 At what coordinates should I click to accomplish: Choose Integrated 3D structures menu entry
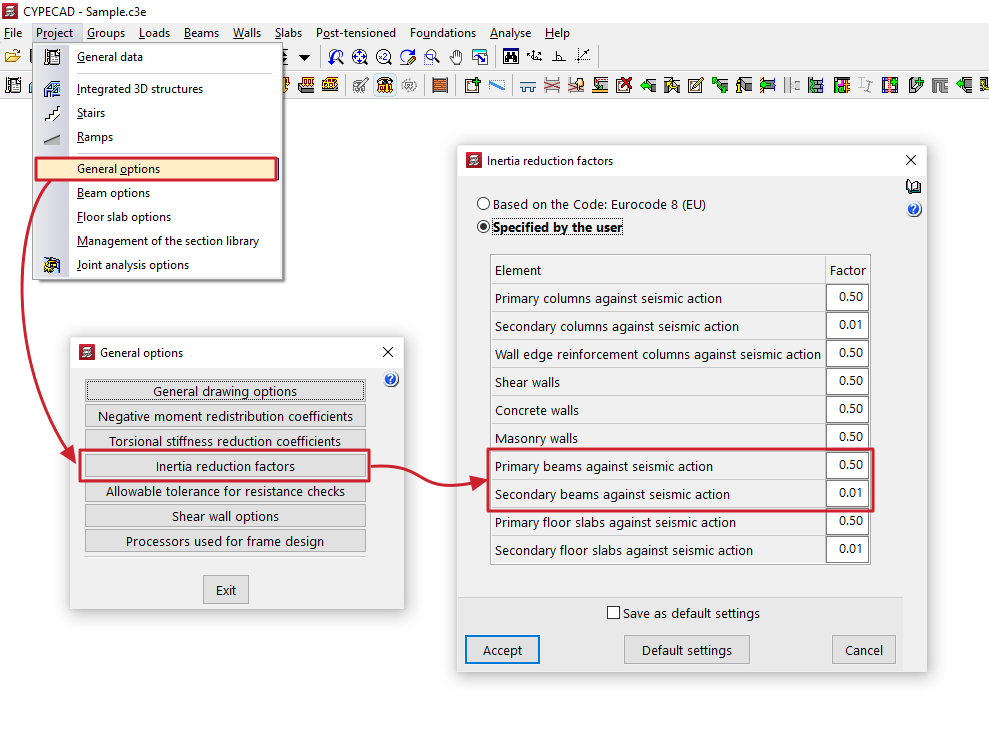coord(156,89)
